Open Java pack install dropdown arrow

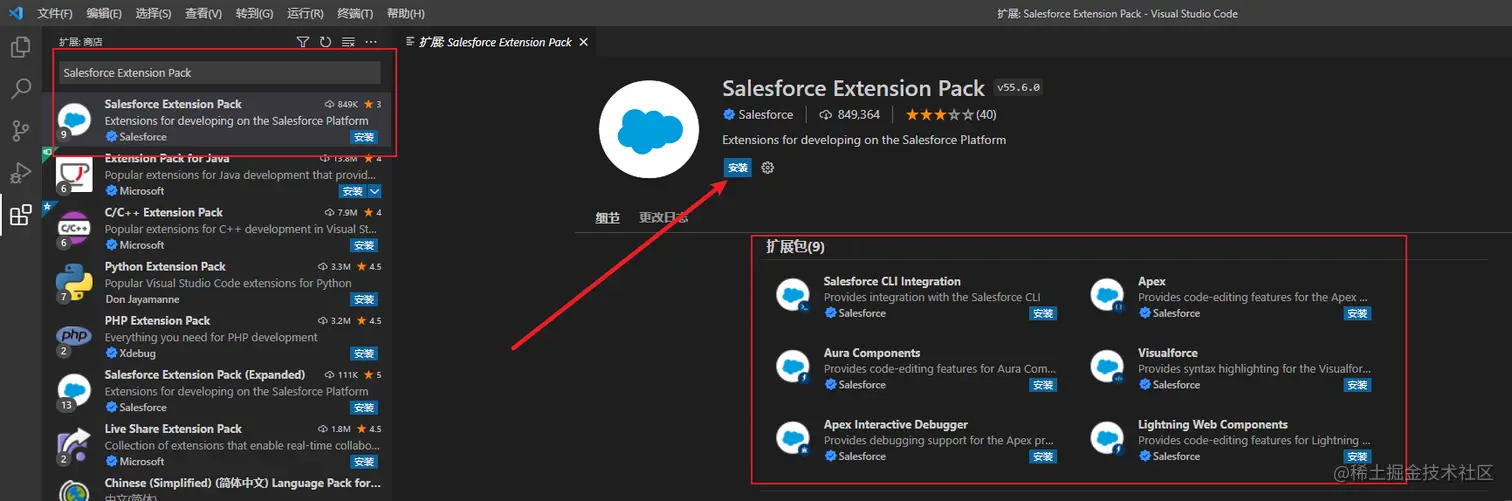click(374, 191)
